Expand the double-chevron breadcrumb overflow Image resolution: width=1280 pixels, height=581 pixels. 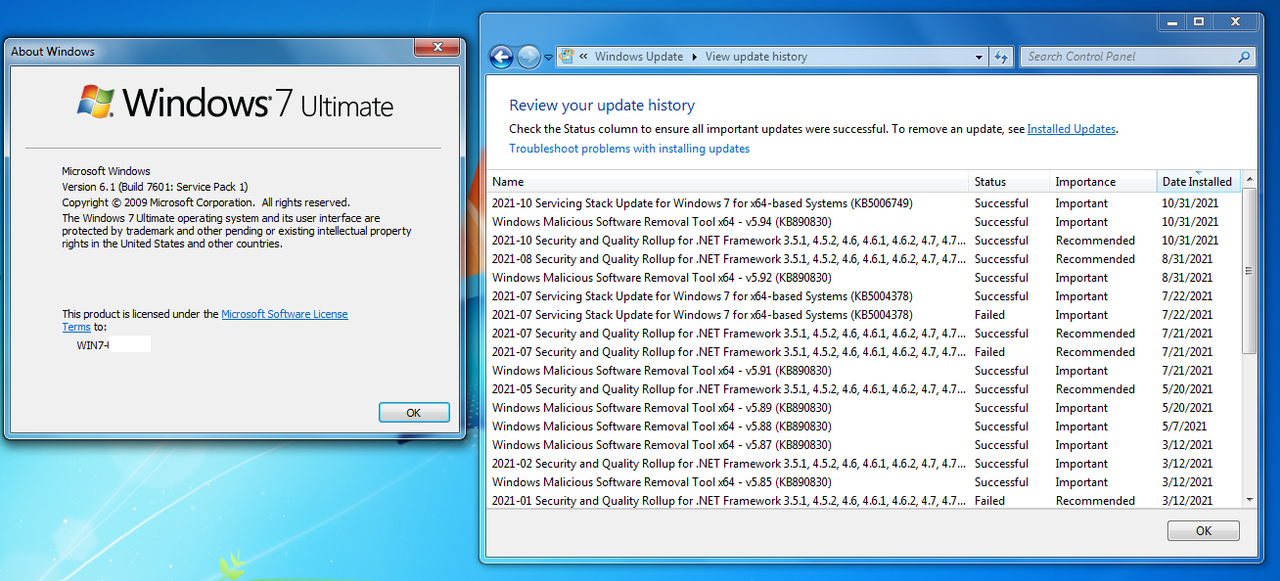tap(583, 57)
